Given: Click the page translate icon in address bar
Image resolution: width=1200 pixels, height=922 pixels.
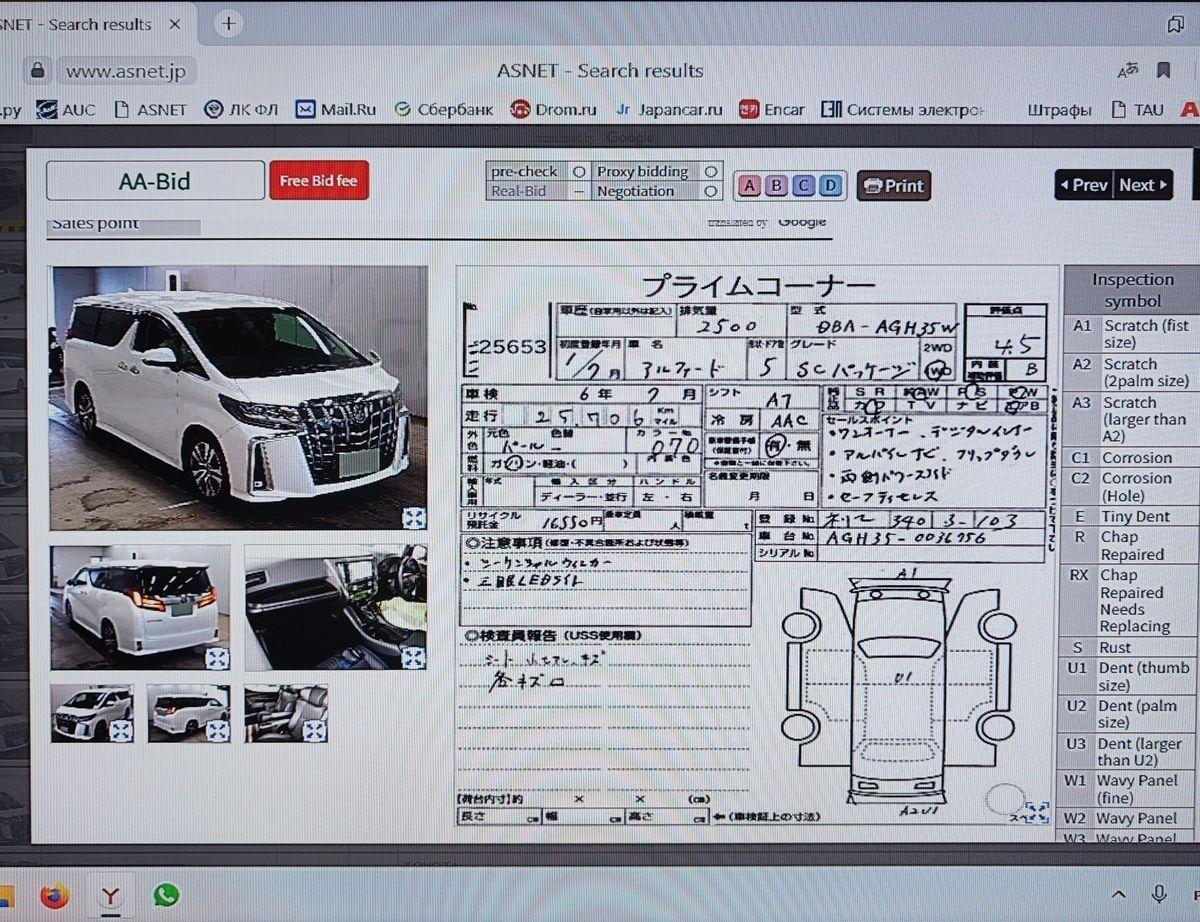Looking at the screenshot, I should 1128,70.
